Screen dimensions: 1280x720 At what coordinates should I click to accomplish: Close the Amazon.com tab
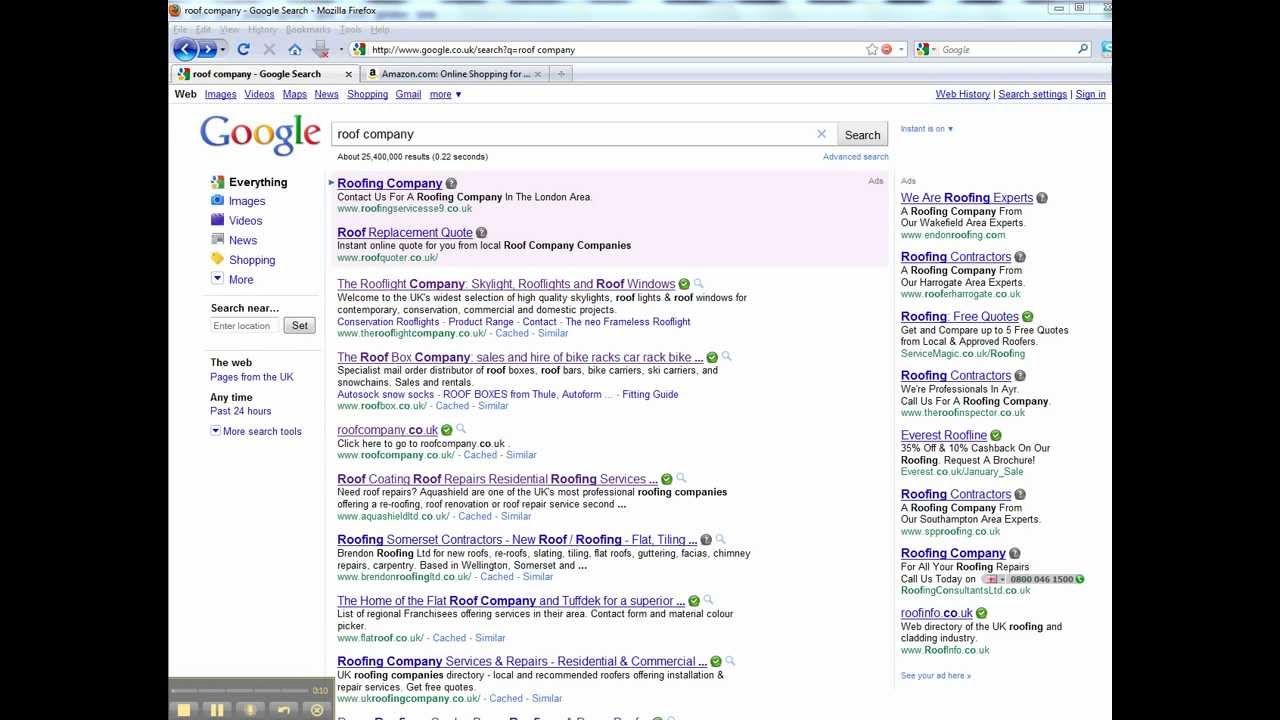[538, 74]
